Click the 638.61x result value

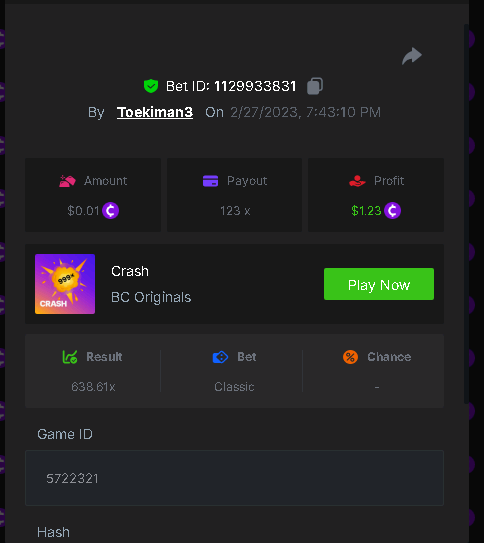93,386
